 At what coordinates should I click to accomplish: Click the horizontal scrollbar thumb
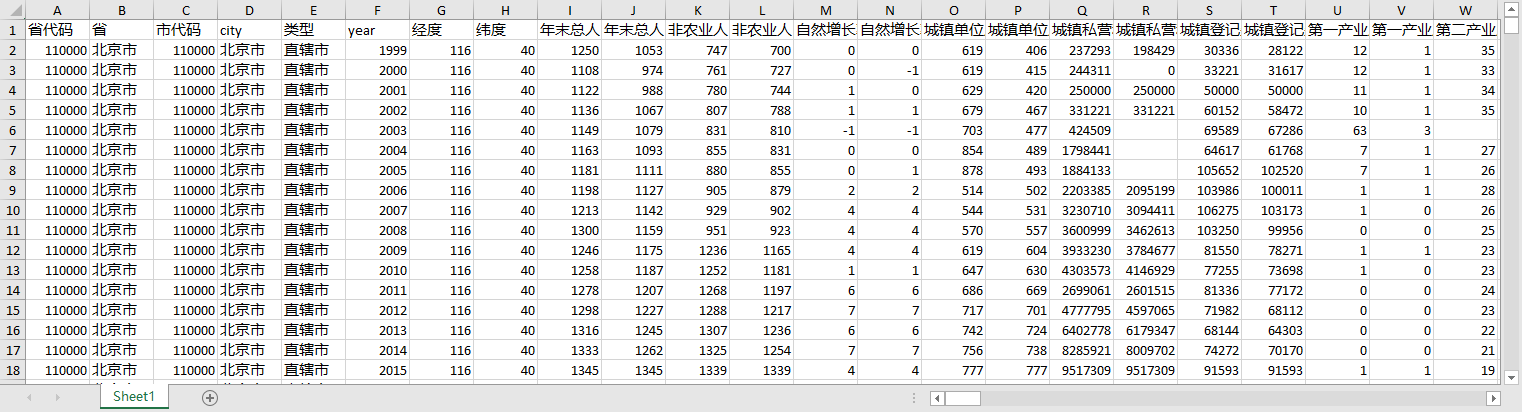[962, 398]
